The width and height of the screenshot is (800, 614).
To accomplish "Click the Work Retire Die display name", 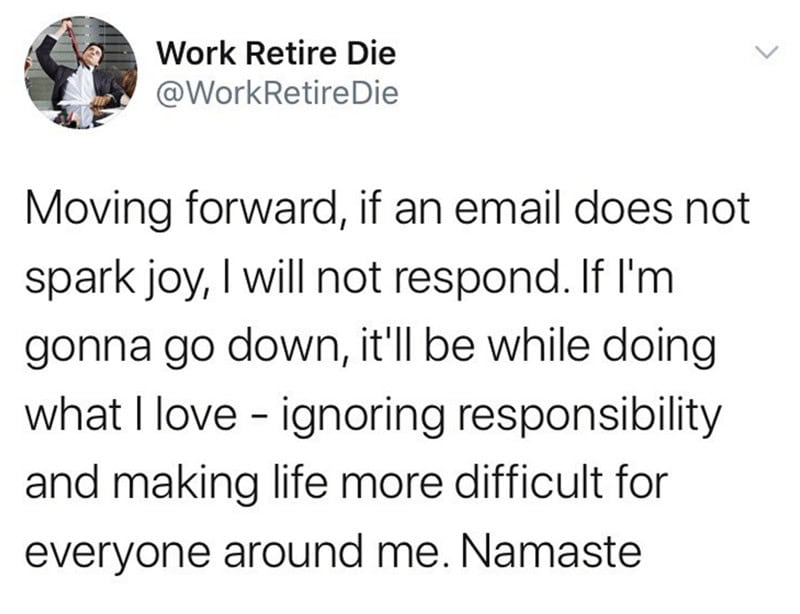I will (x=276, y=53).
